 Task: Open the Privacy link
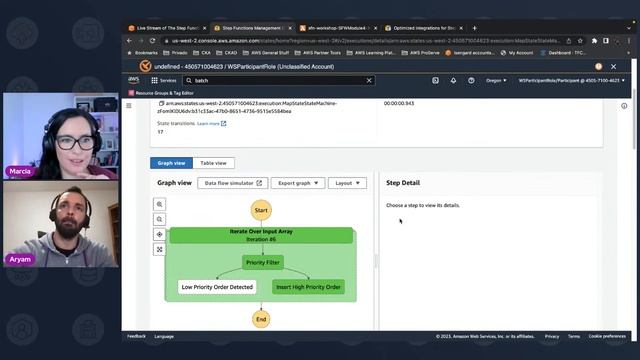[x=552, y=336]
